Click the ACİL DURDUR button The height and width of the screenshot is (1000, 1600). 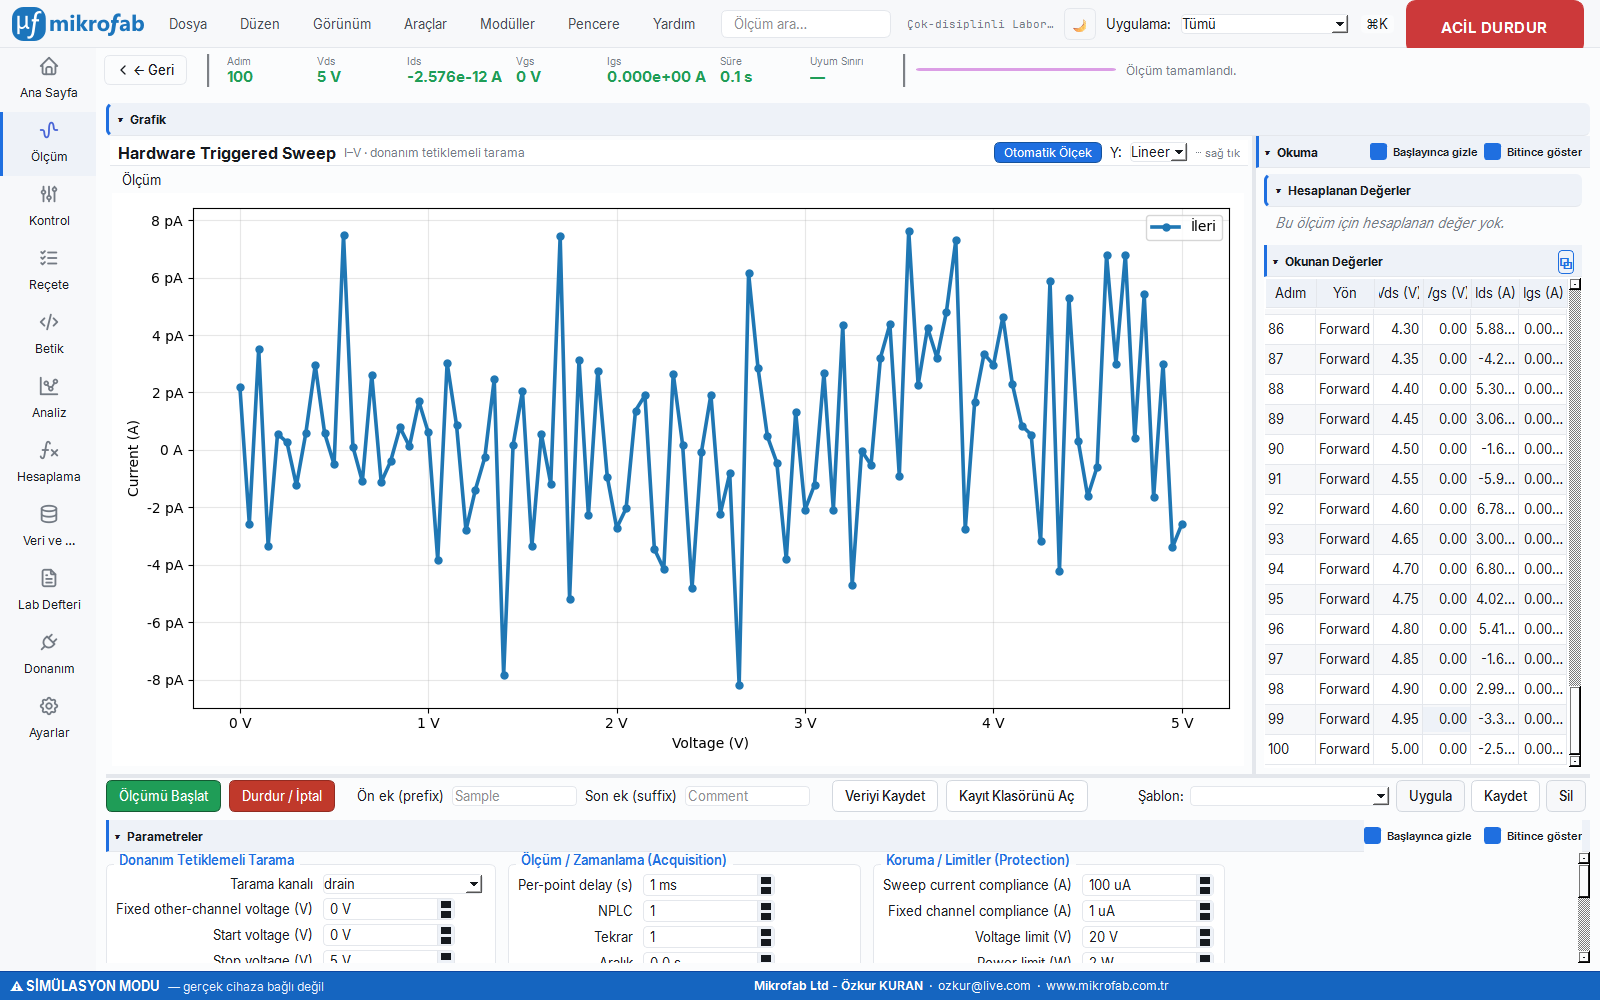pos(1494,25)
